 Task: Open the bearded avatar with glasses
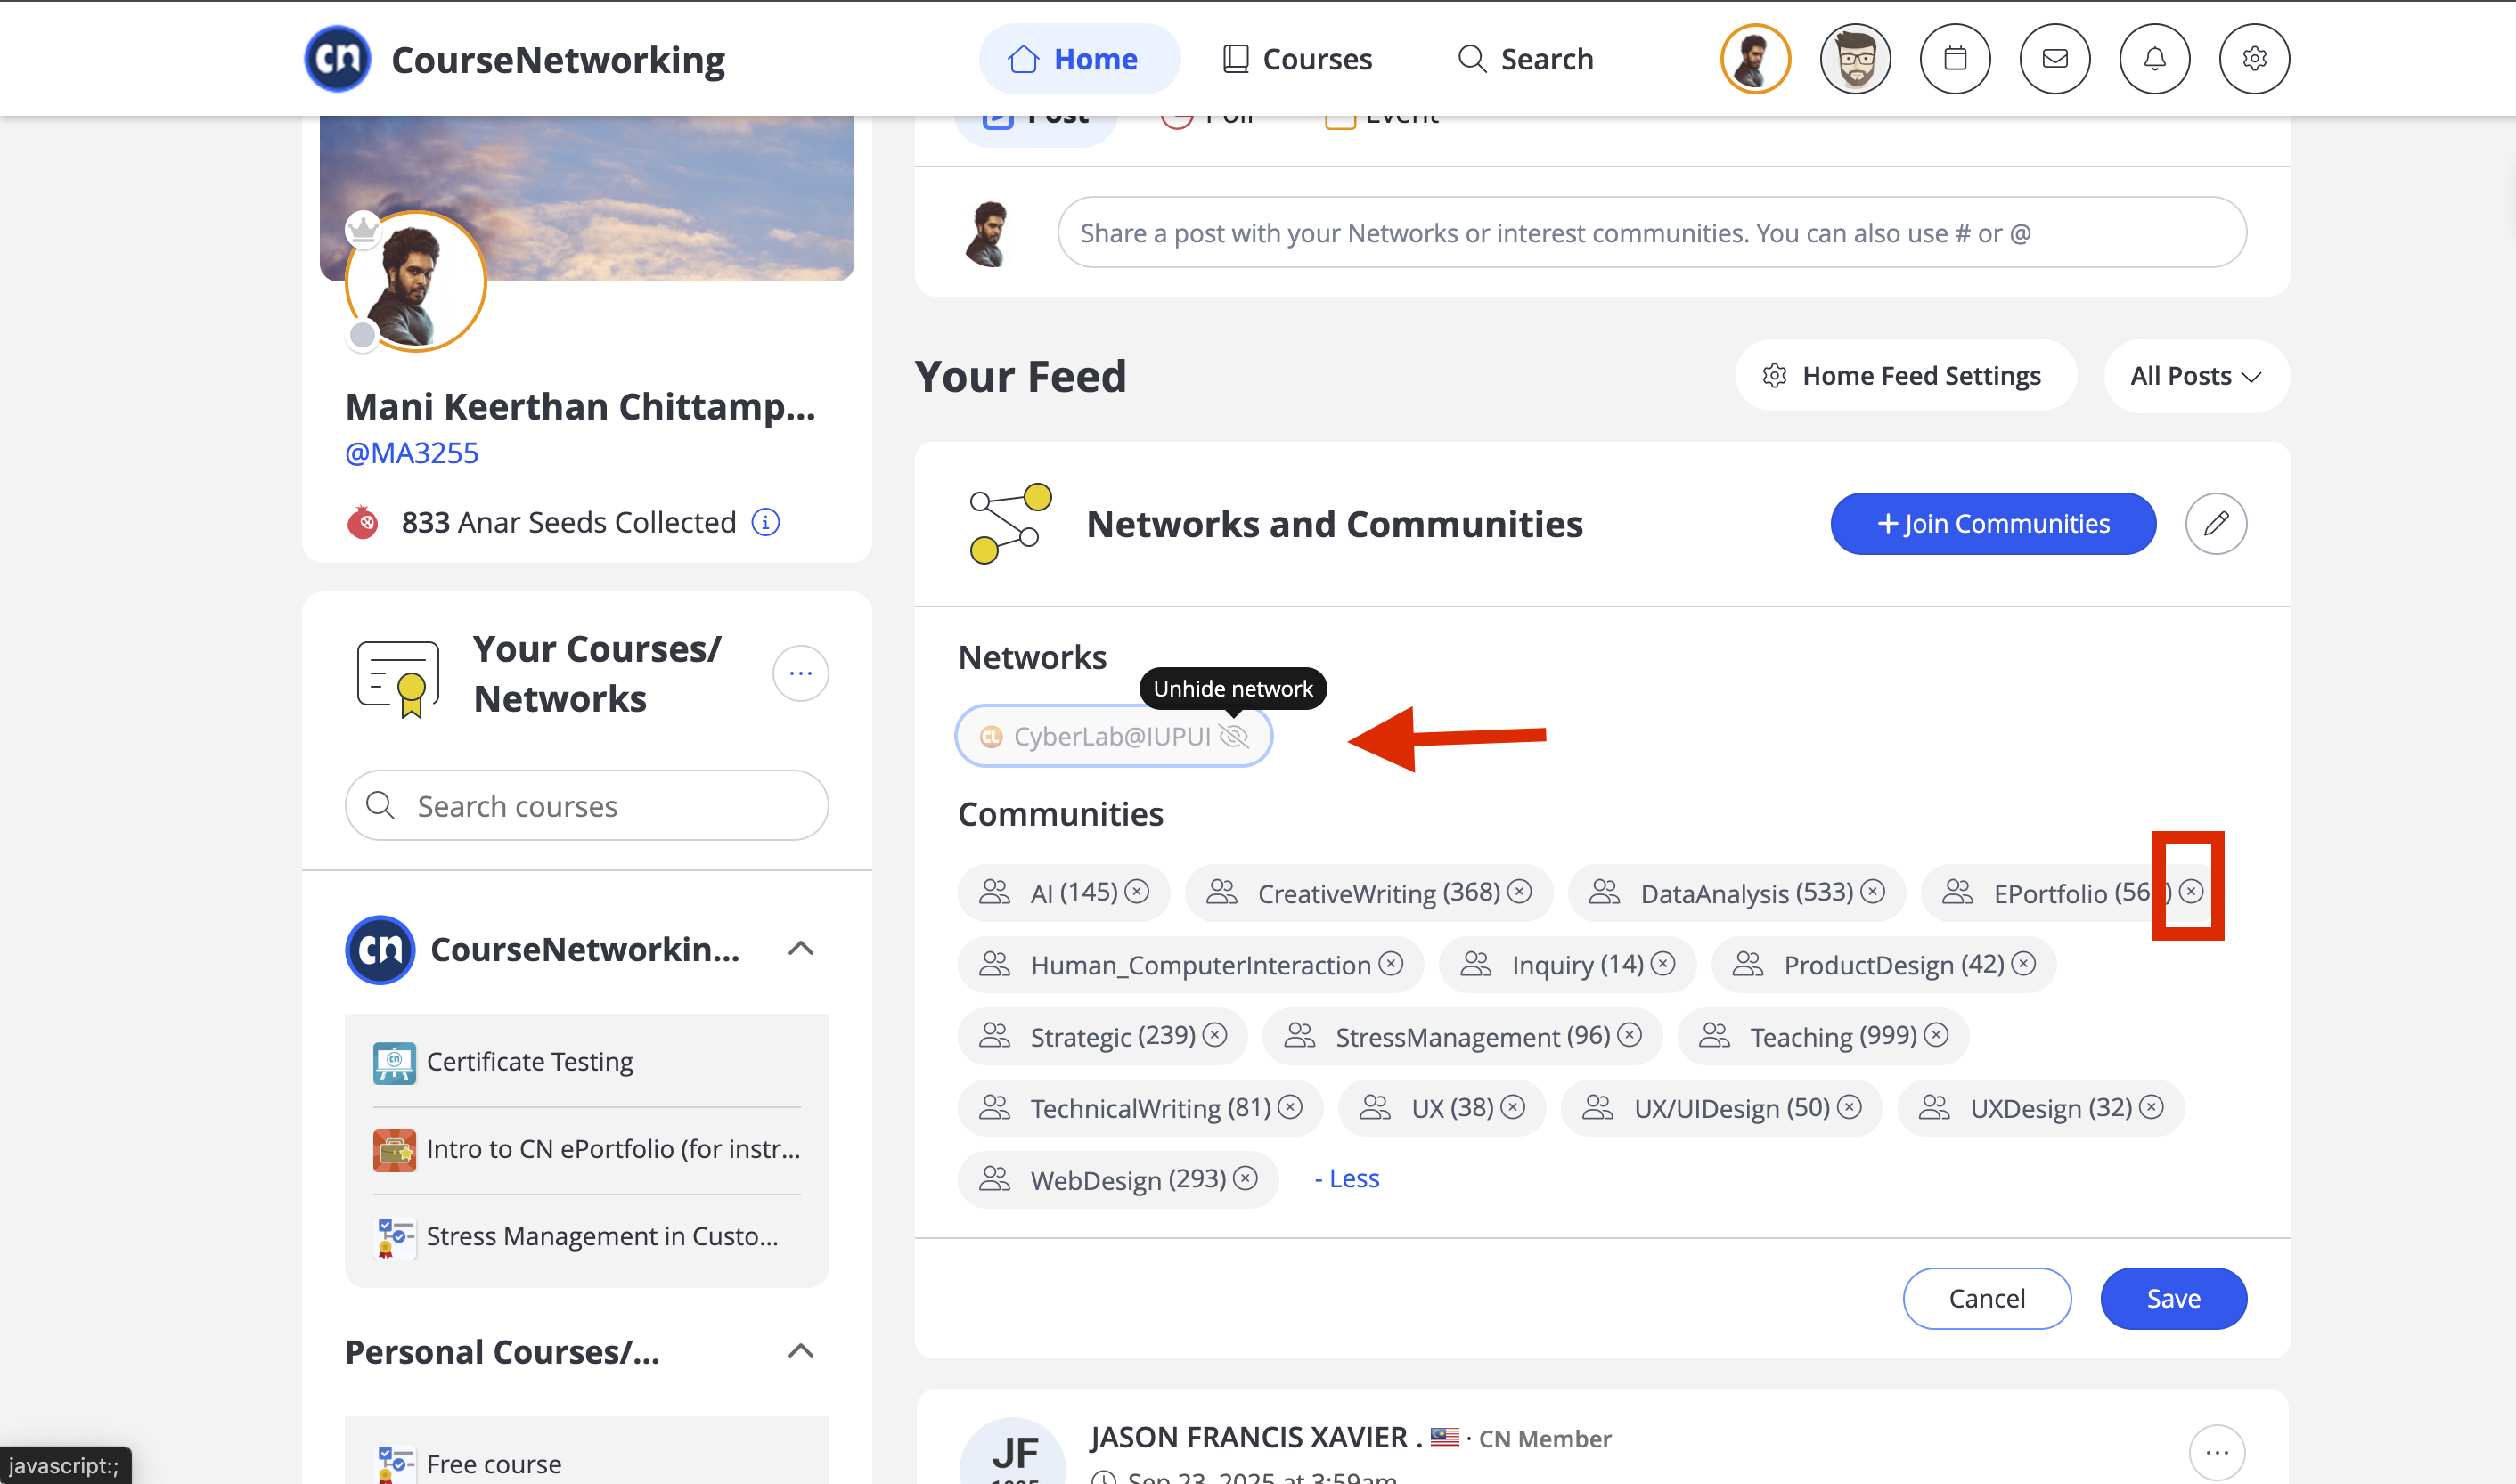click(x=1855, y=59)
